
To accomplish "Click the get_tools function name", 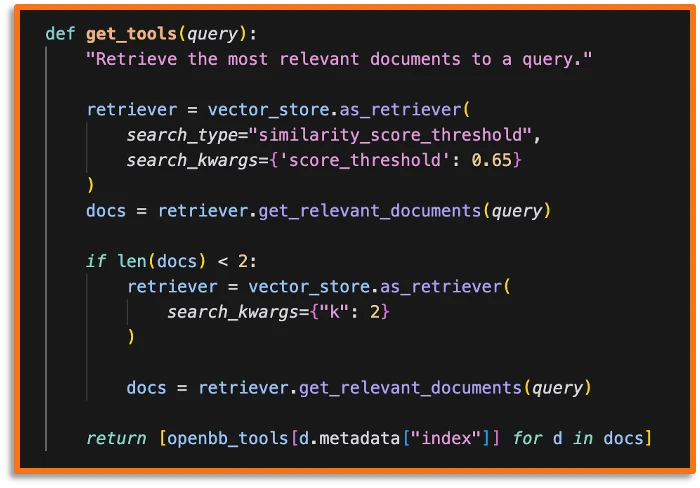I will 126,33.
